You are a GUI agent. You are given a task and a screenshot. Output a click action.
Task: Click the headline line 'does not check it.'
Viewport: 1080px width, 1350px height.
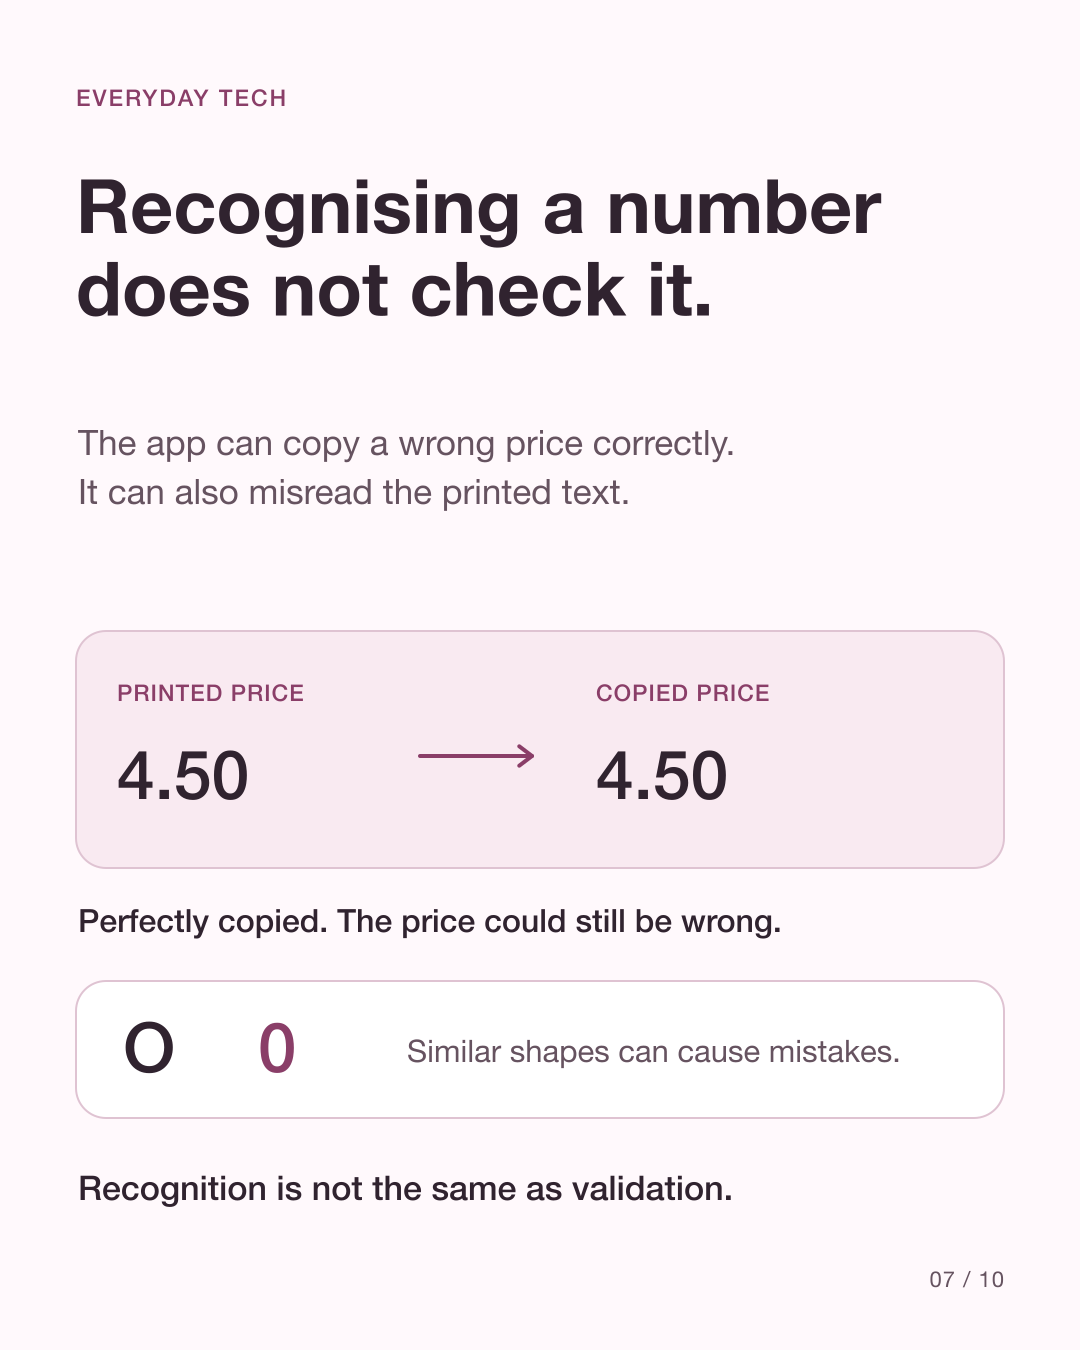point(395,291)
